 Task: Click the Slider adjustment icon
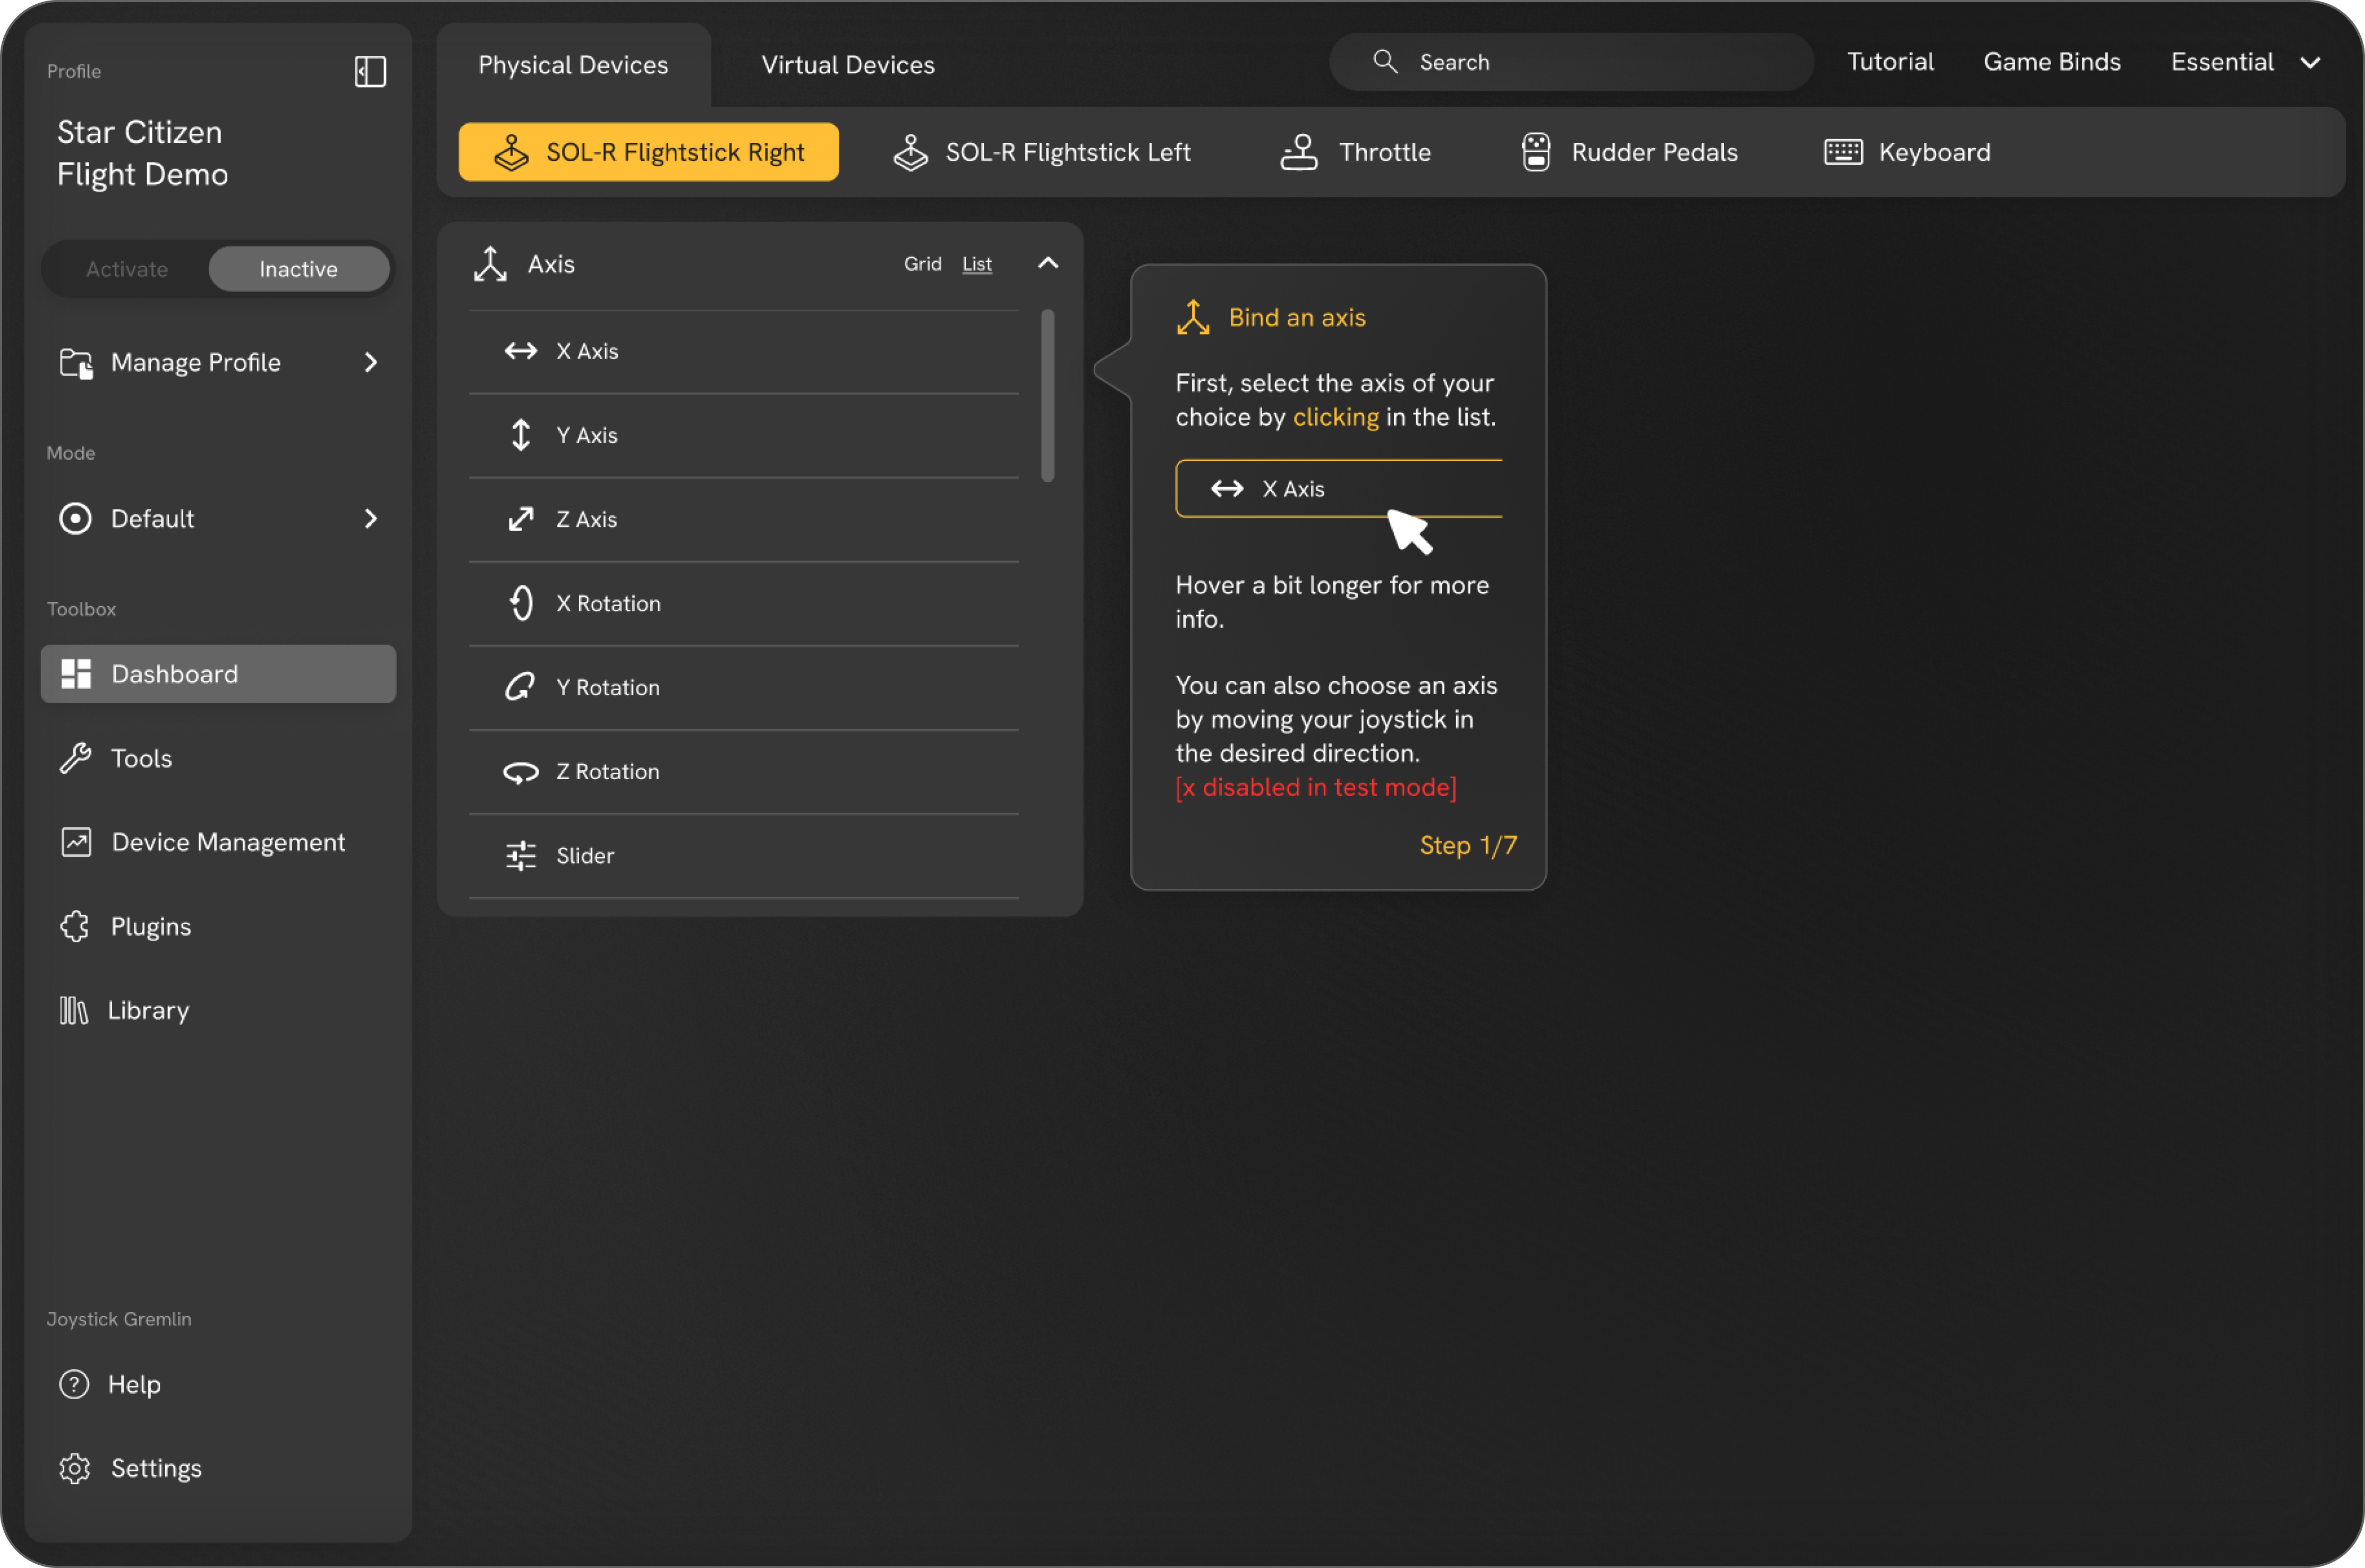pos(521,856)
